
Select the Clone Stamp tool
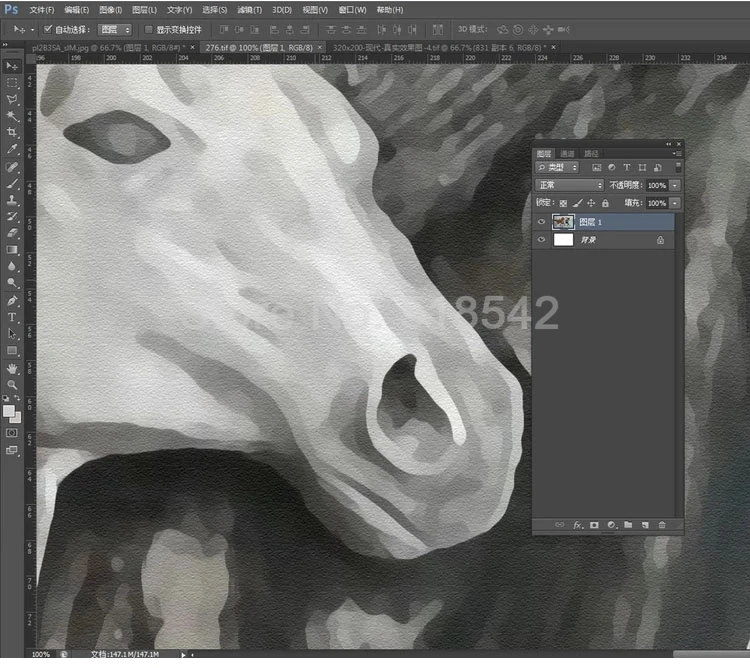12,200
